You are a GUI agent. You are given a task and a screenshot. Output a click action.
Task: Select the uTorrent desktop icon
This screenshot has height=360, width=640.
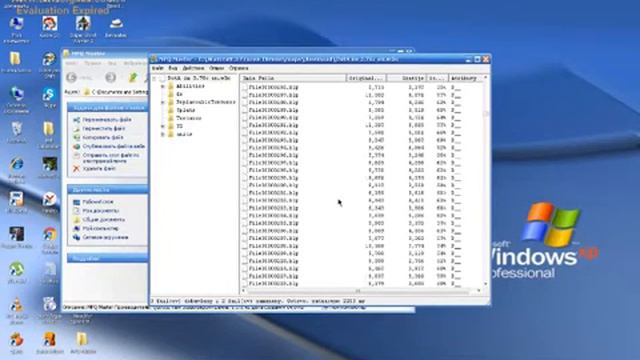[16, 270]
